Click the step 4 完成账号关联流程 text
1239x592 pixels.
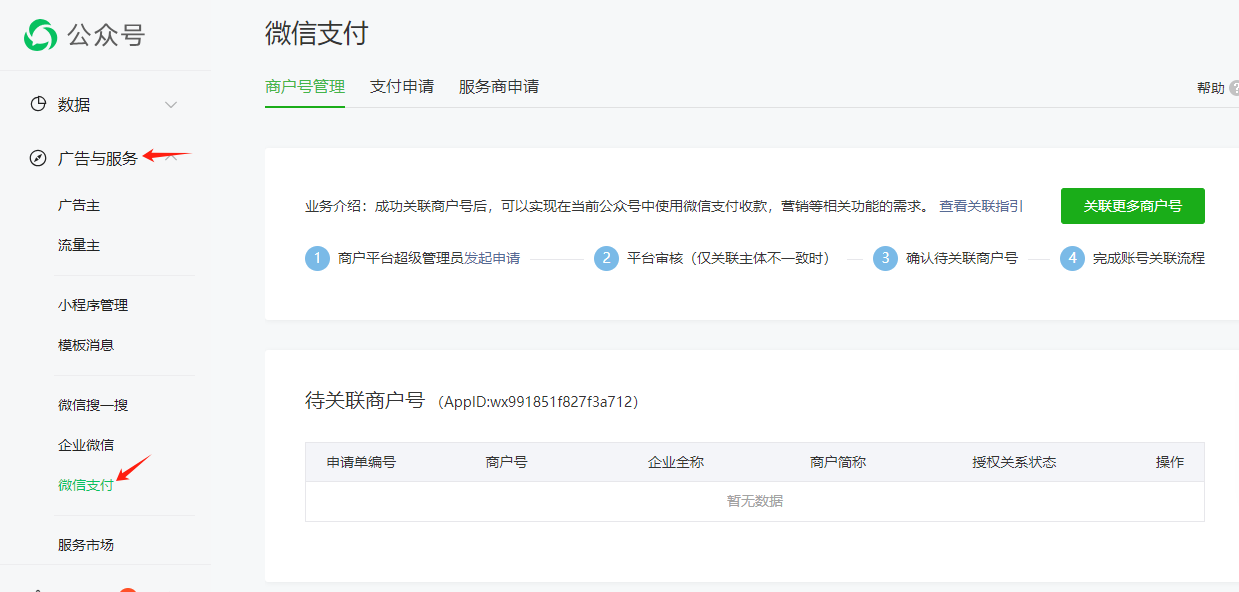point(1149,258)
